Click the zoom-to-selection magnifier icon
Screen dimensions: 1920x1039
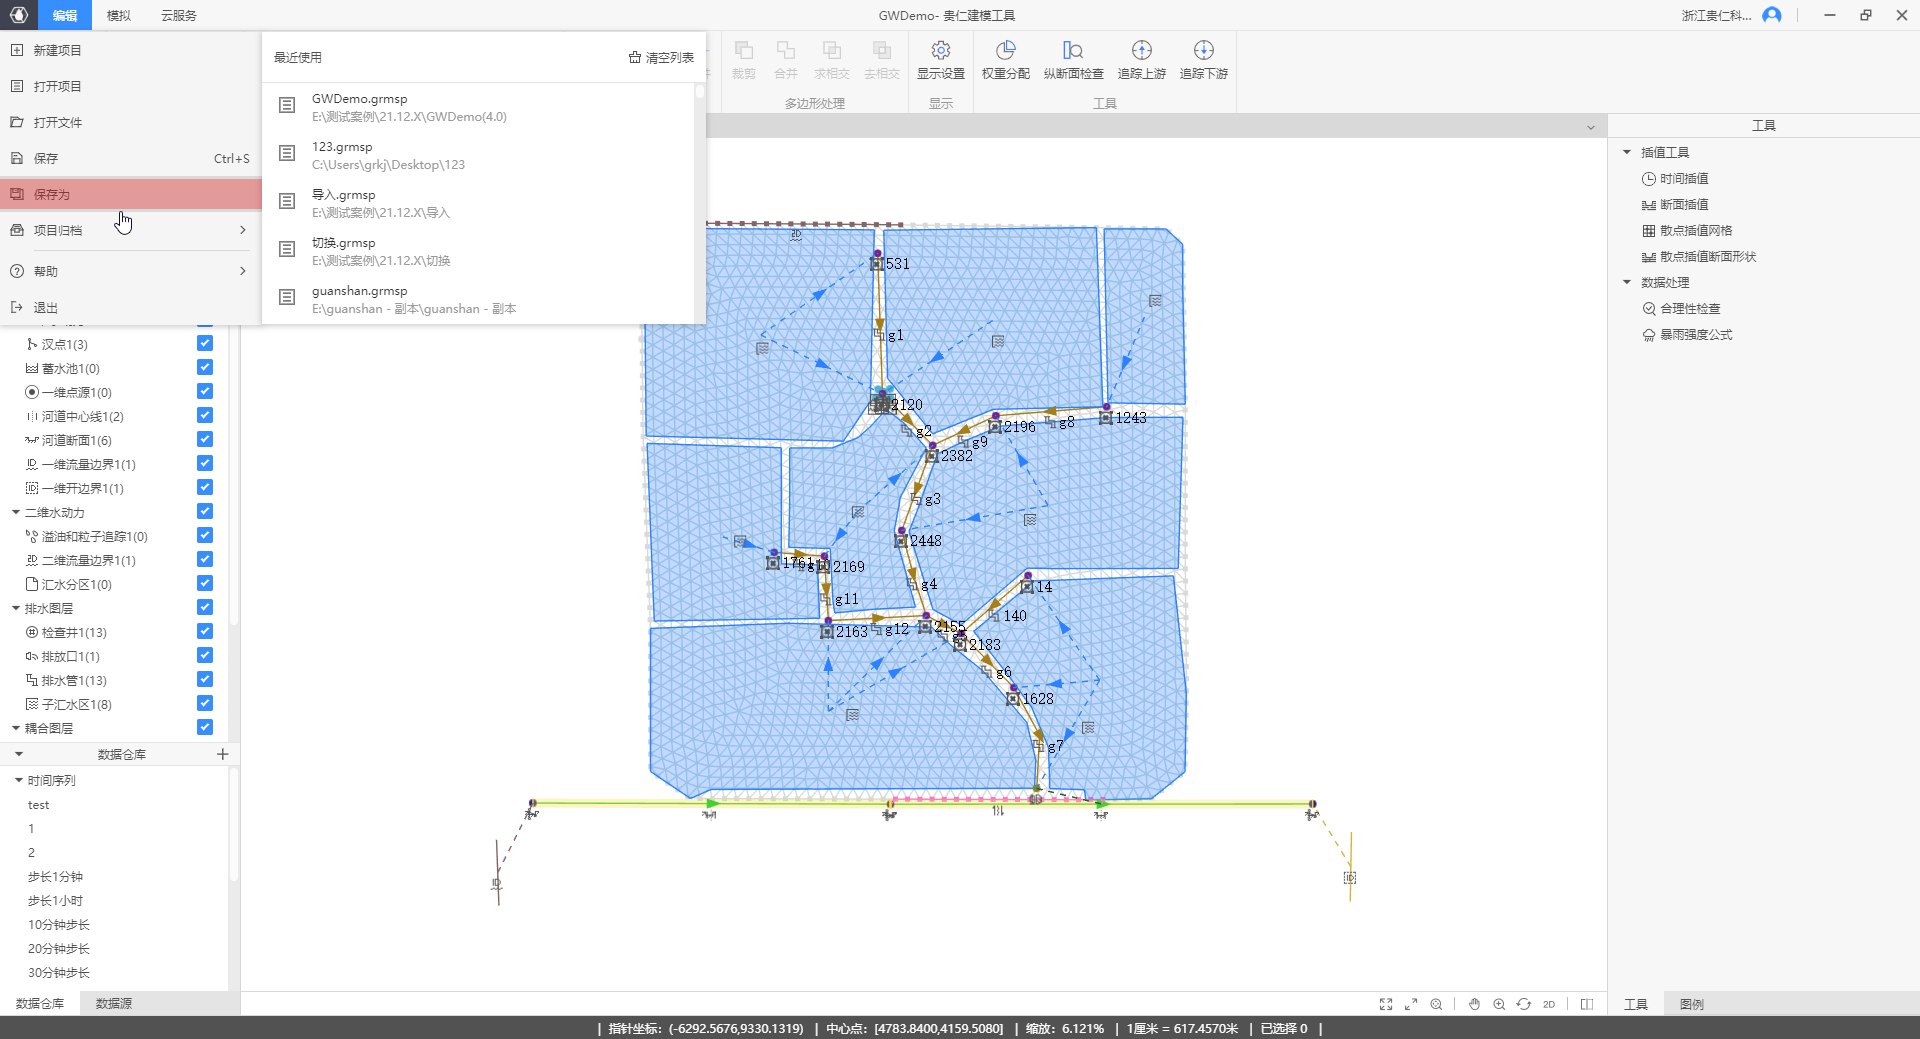coord(1436,1004)
